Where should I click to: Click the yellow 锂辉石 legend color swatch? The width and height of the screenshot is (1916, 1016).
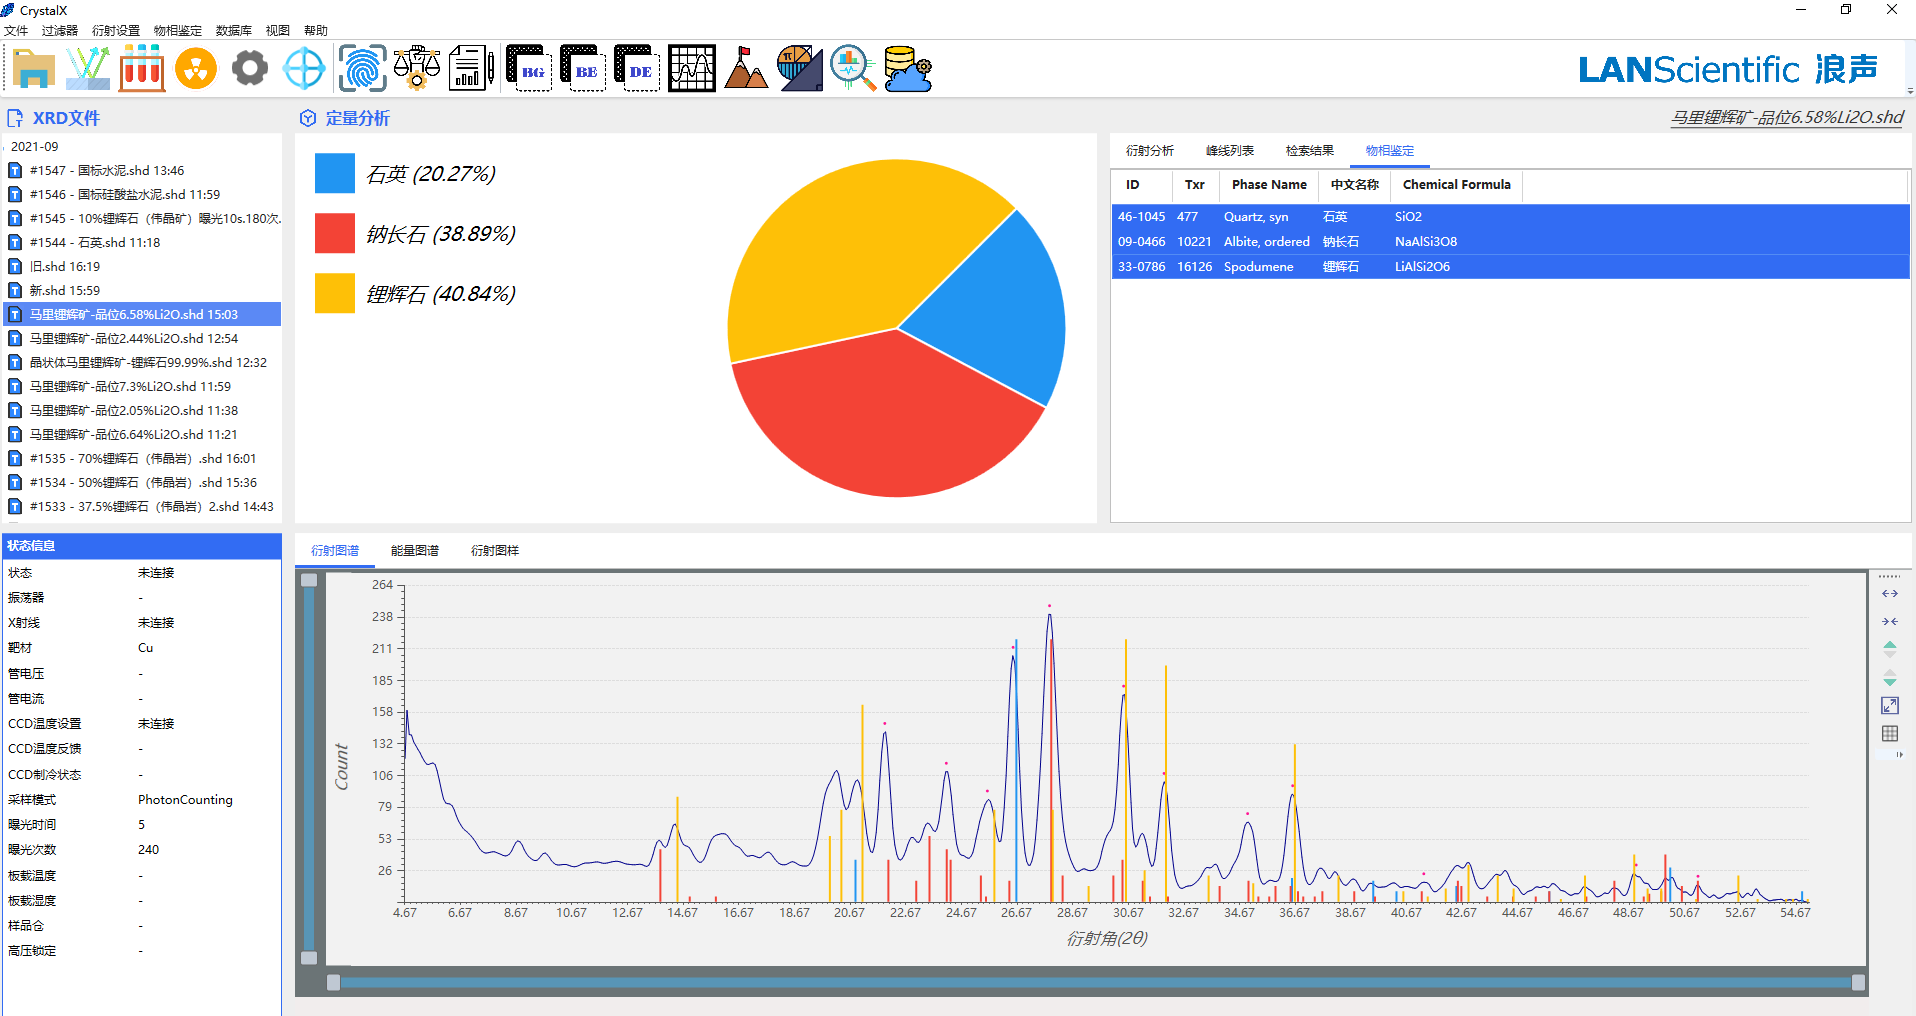pos(335,294)
